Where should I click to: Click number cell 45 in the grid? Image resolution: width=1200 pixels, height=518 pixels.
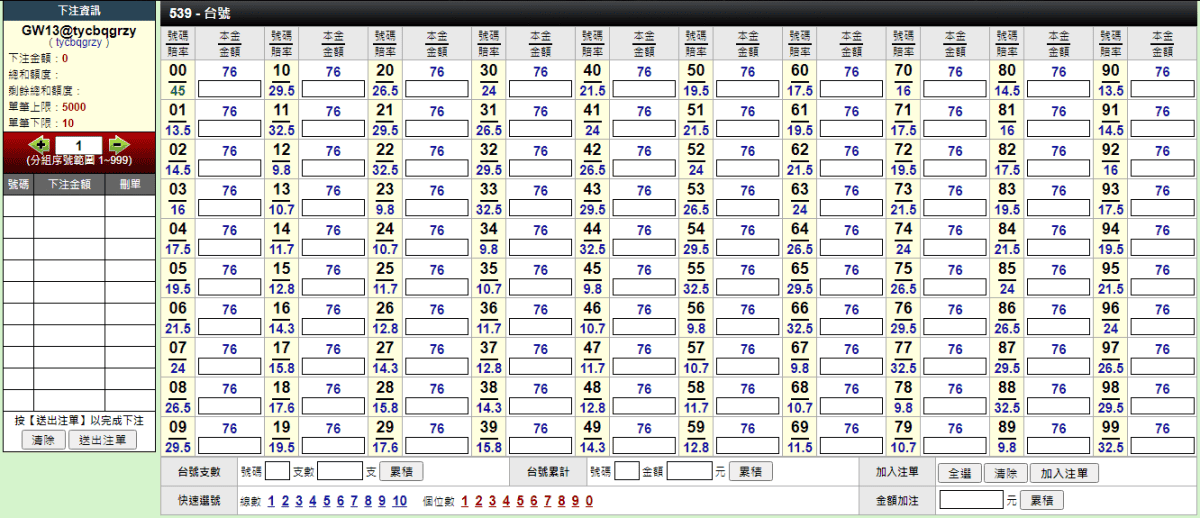pos(592,279)
